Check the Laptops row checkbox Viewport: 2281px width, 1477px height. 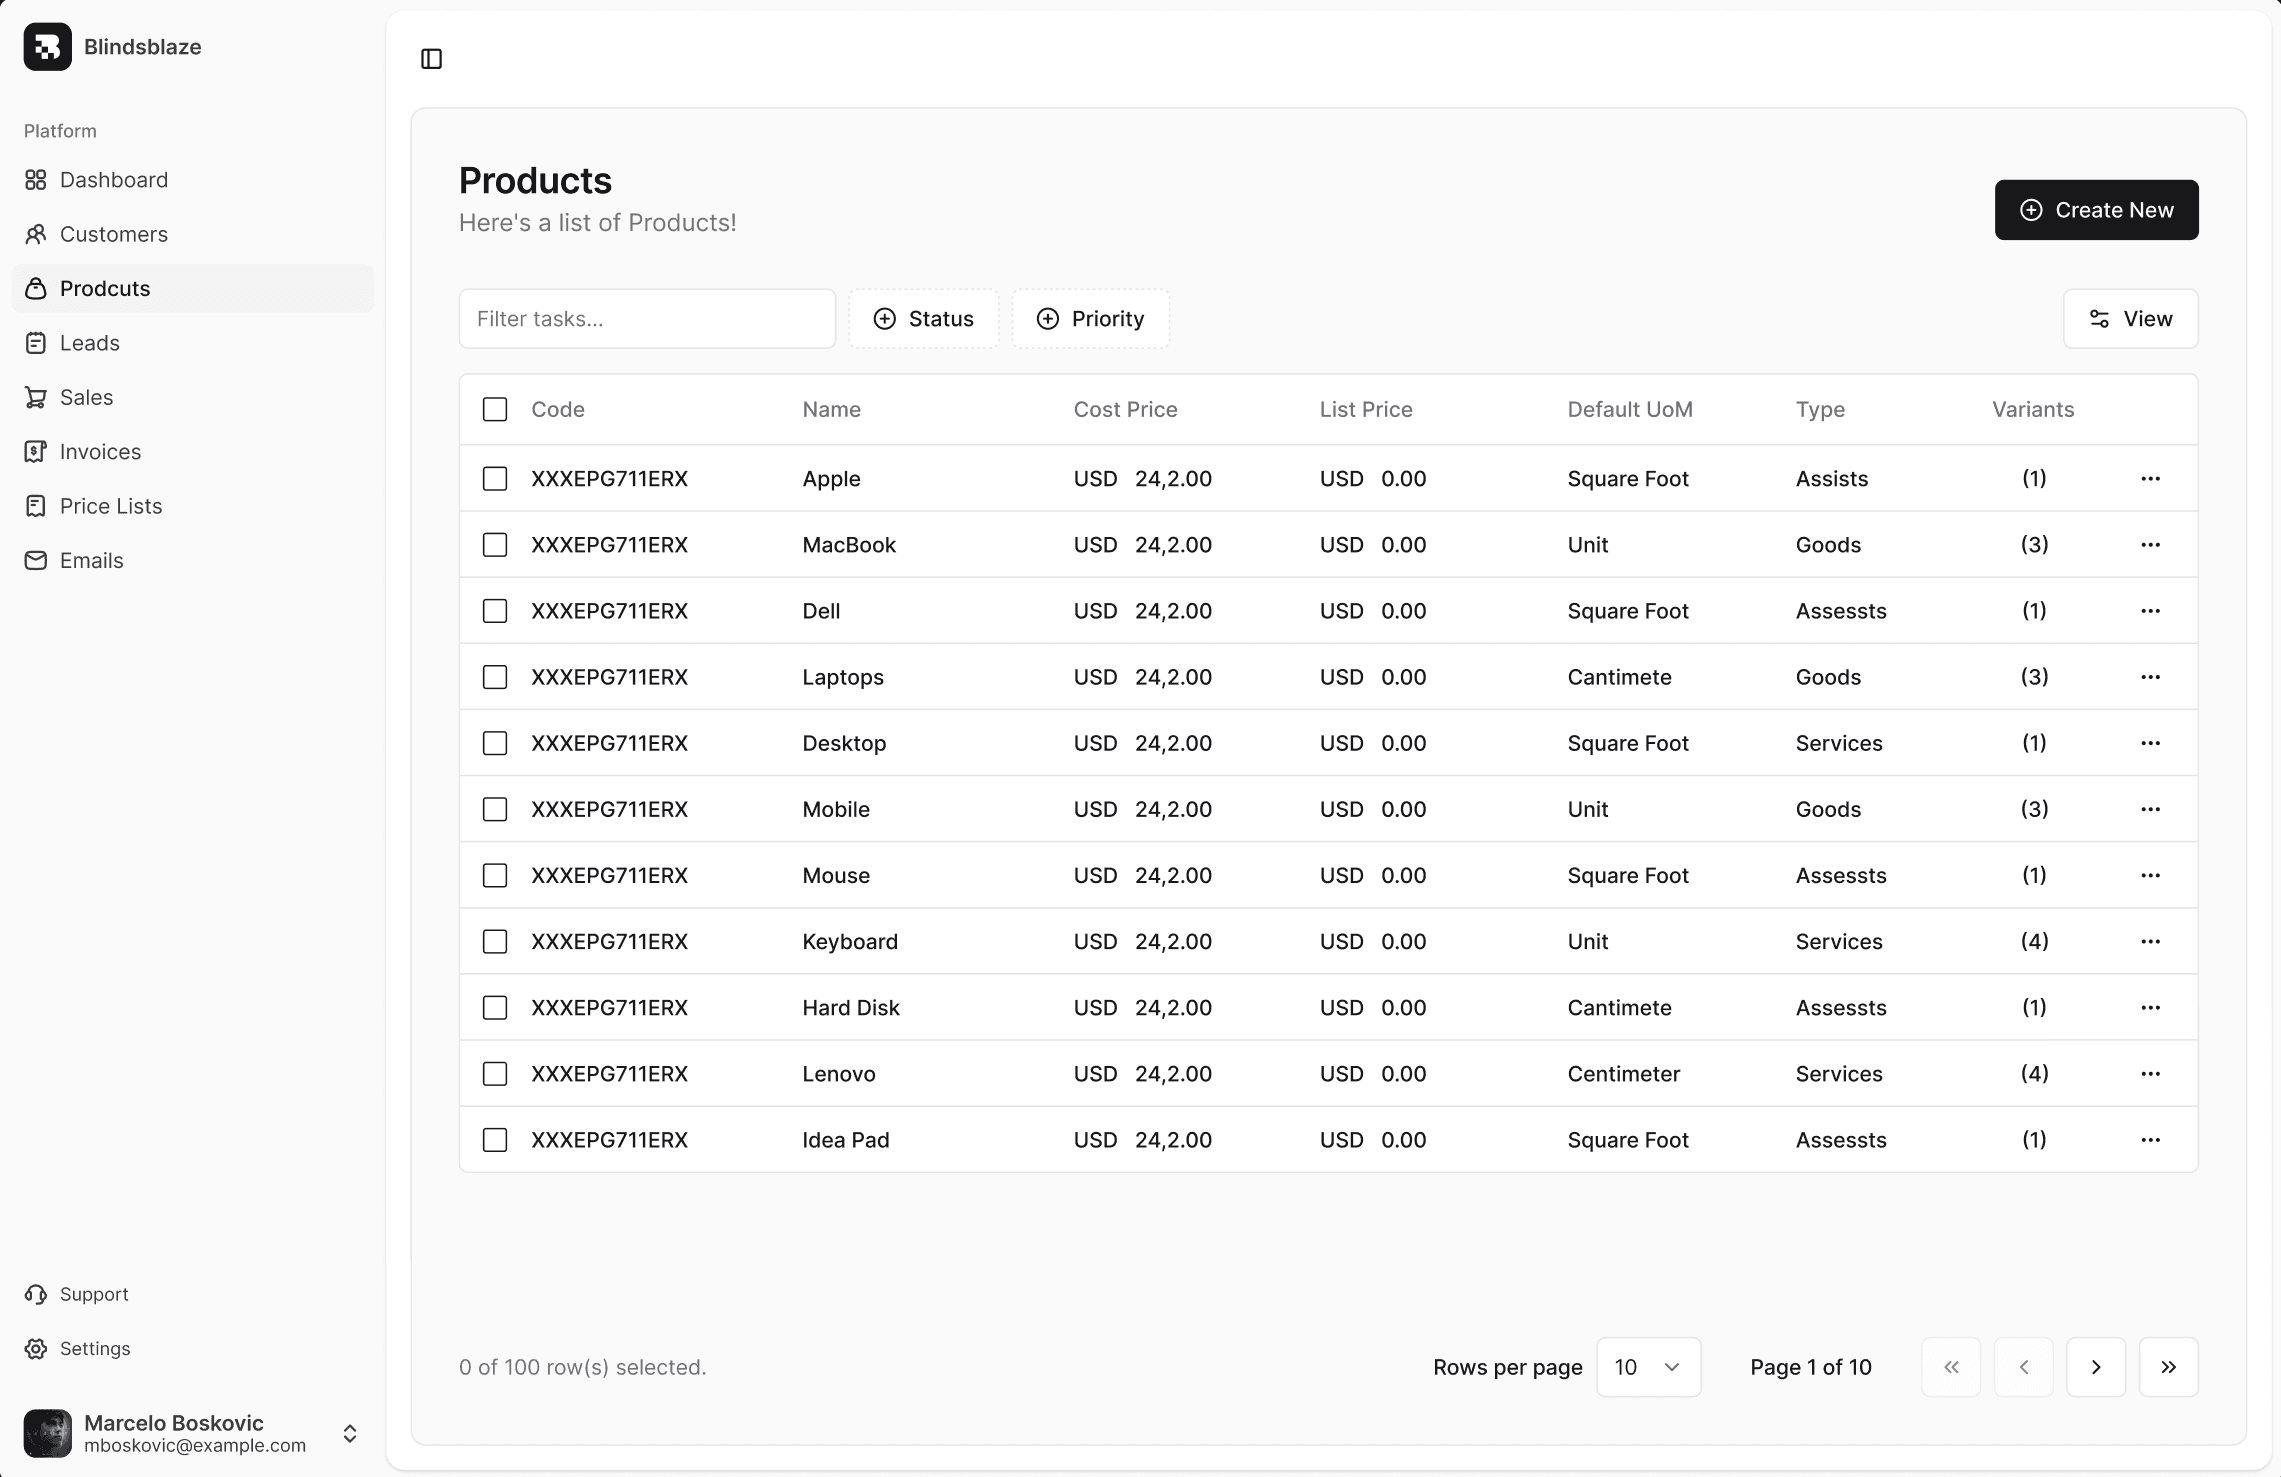[495, 677]
